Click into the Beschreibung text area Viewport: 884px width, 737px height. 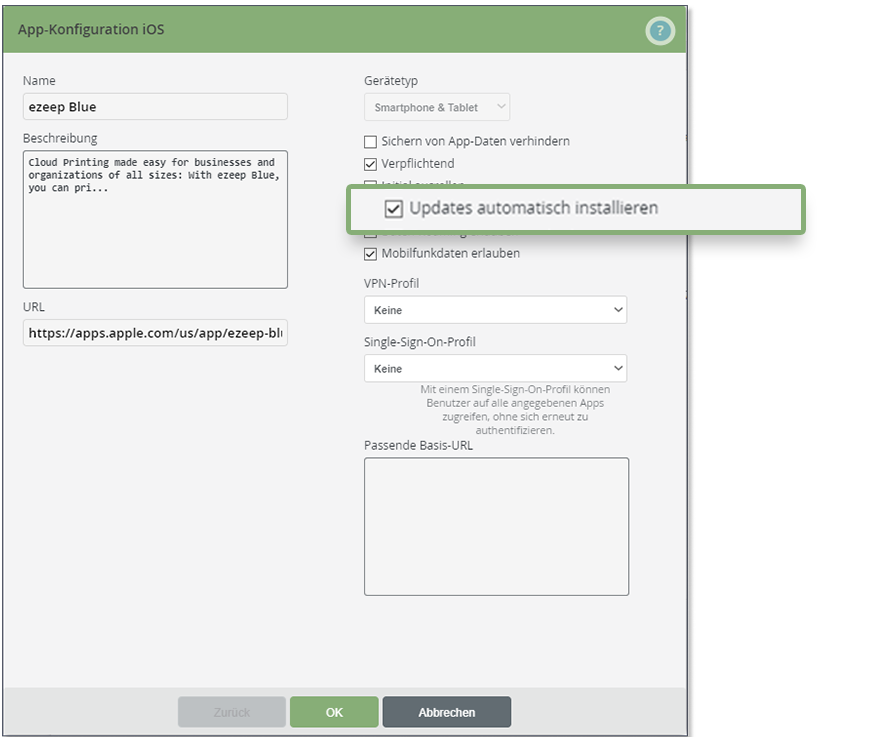point(155,219)
